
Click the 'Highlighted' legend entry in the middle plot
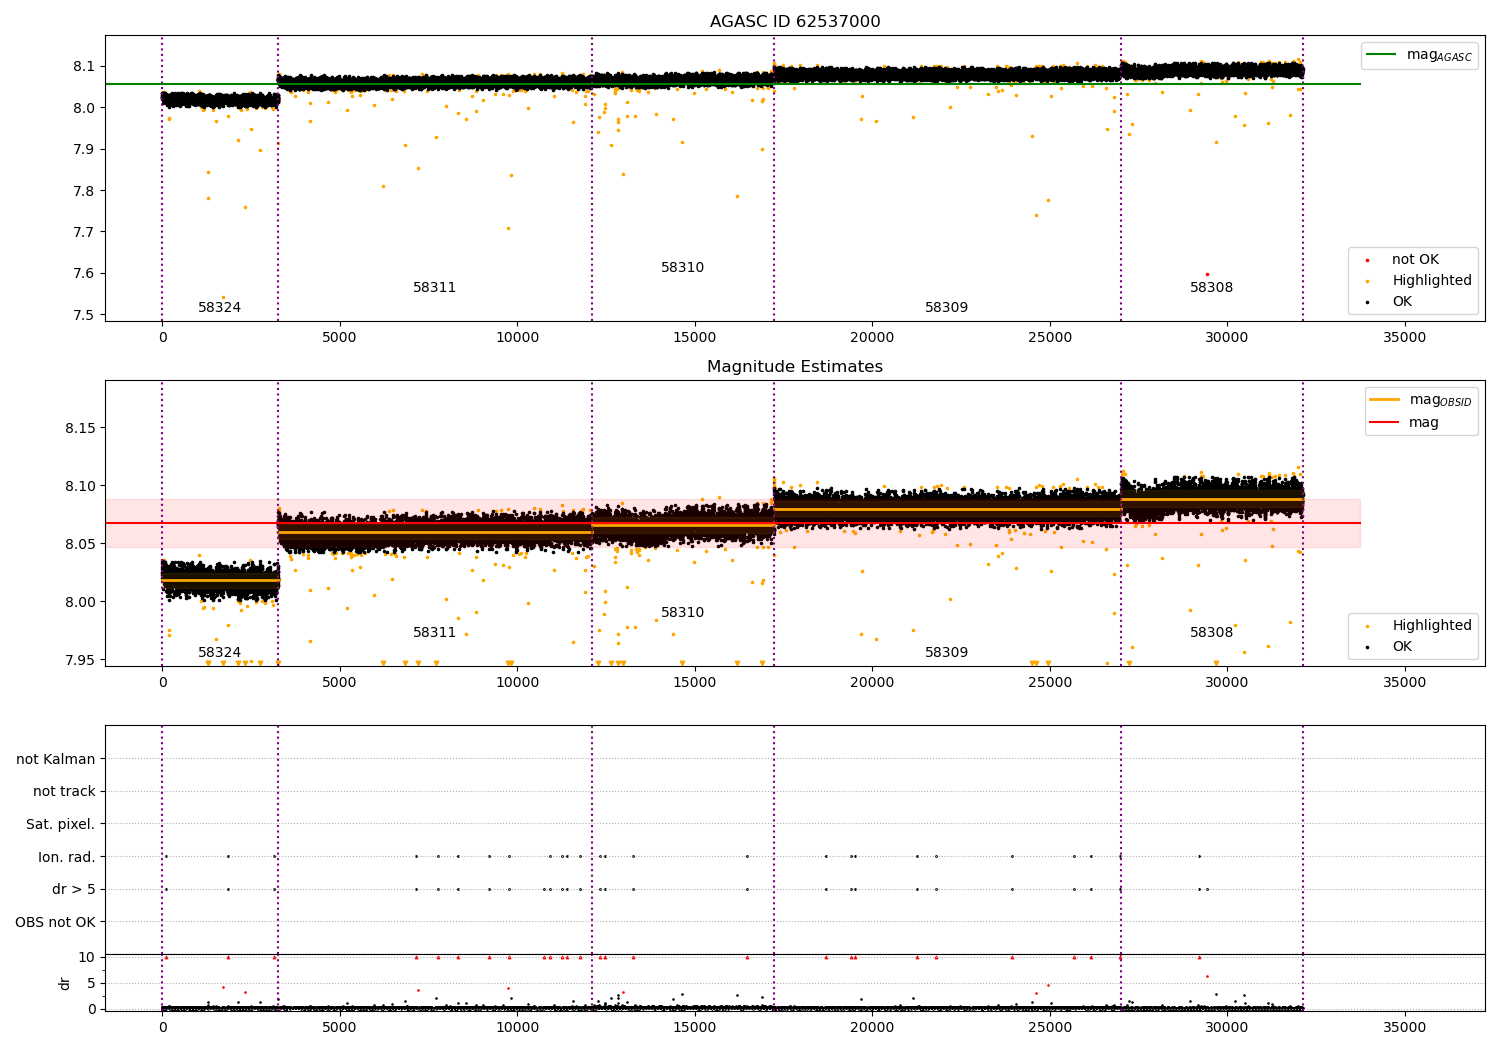pyautogui.click(x=1431, y=626)
